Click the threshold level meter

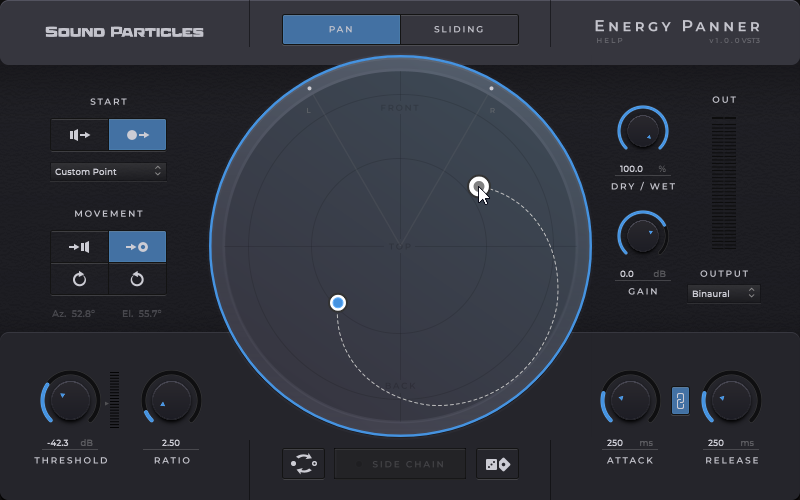(114, 400)
